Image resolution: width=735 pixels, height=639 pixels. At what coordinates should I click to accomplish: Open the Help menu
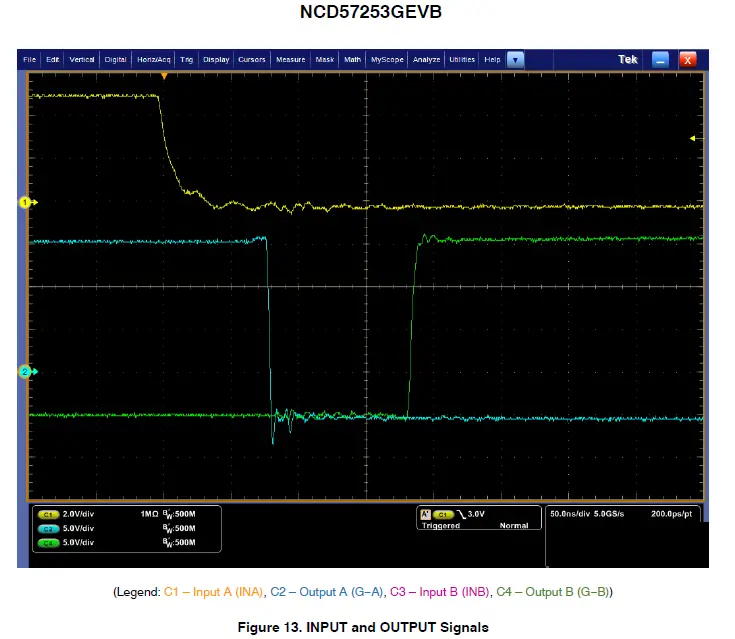click(x=492, y=60)
